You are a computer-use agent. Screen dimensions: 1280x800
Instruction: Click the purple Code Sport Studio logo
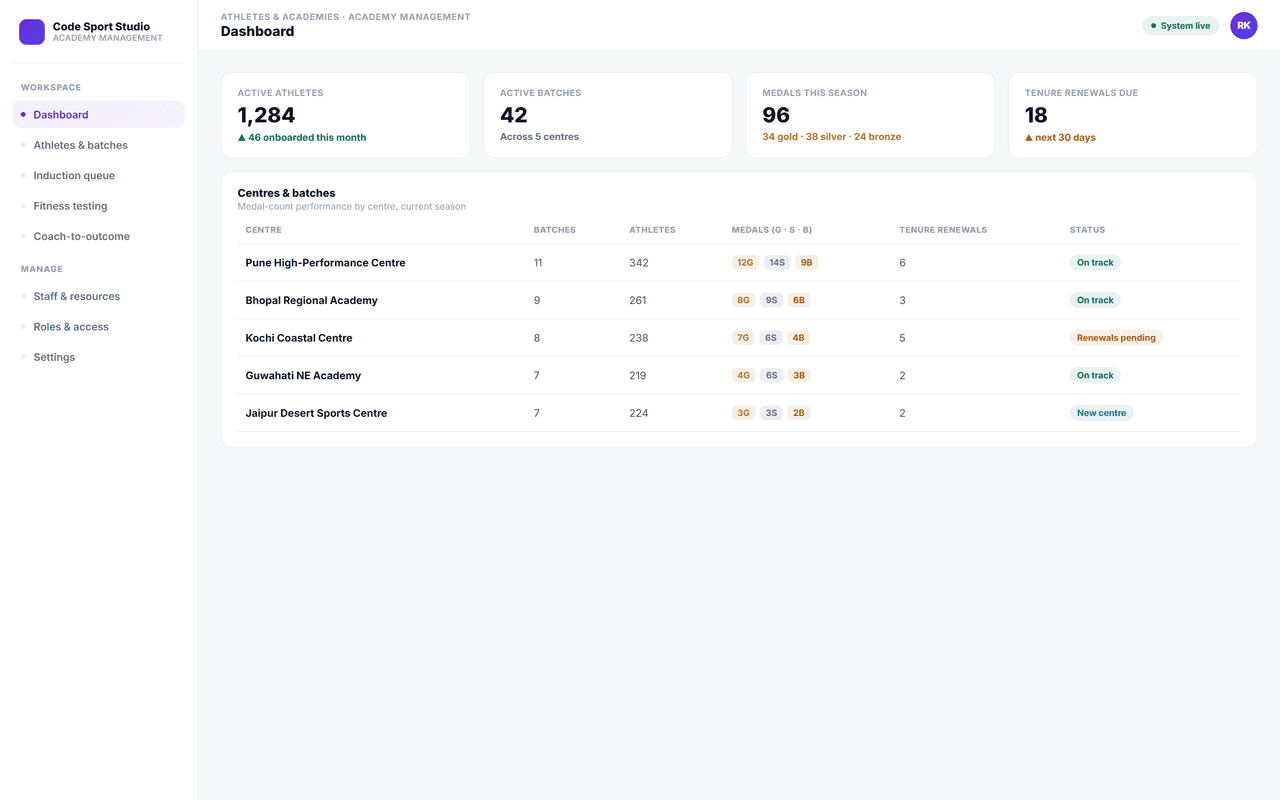32,32
